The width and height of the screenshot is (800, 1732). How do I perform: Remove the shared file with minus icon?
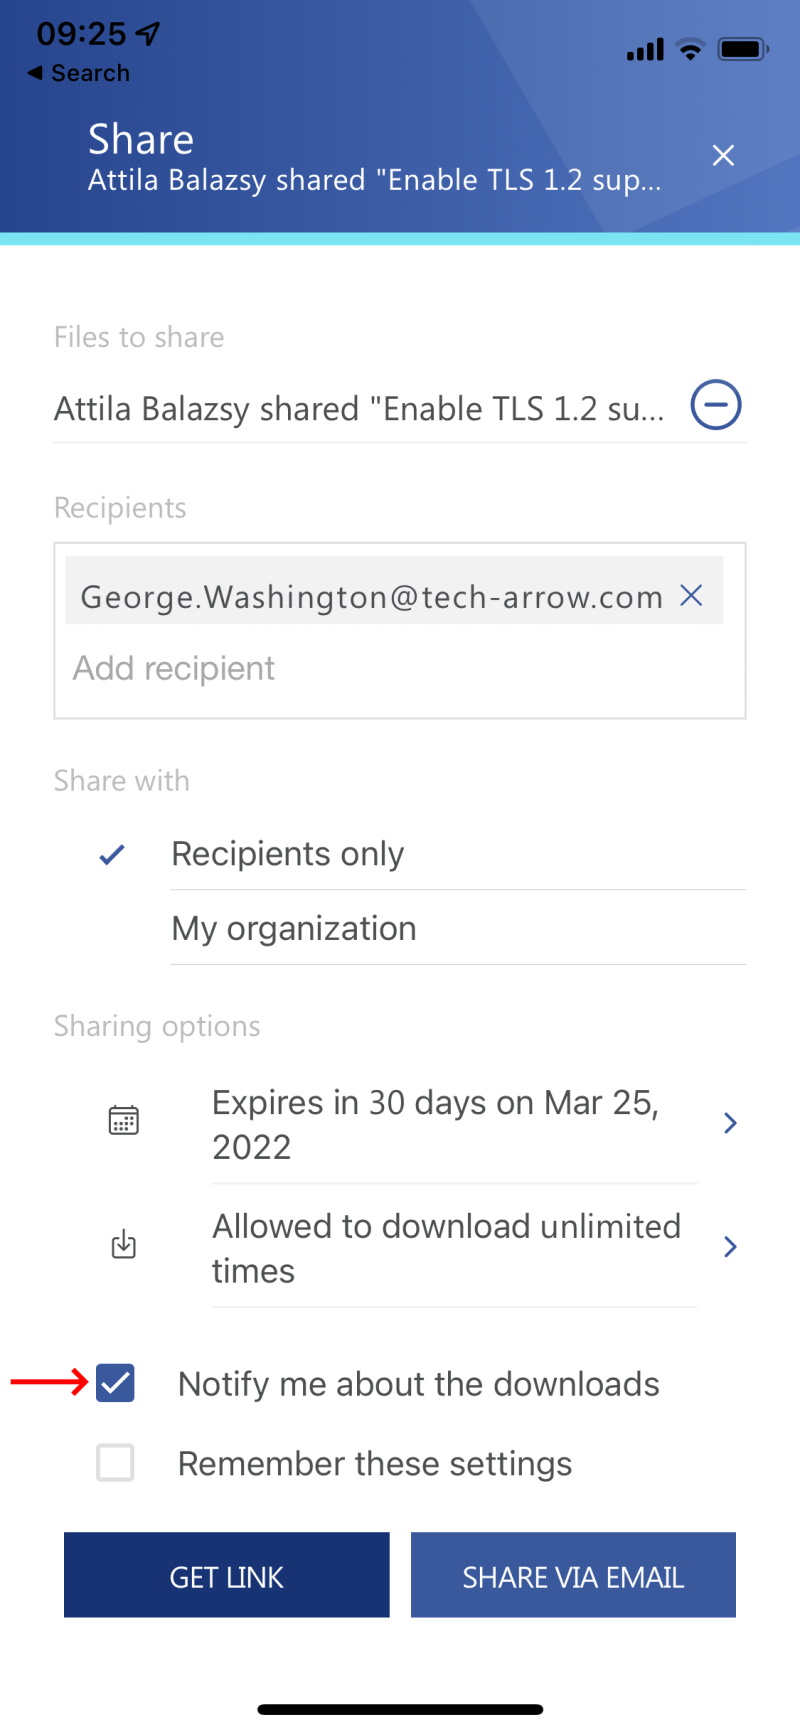(716, 405)
